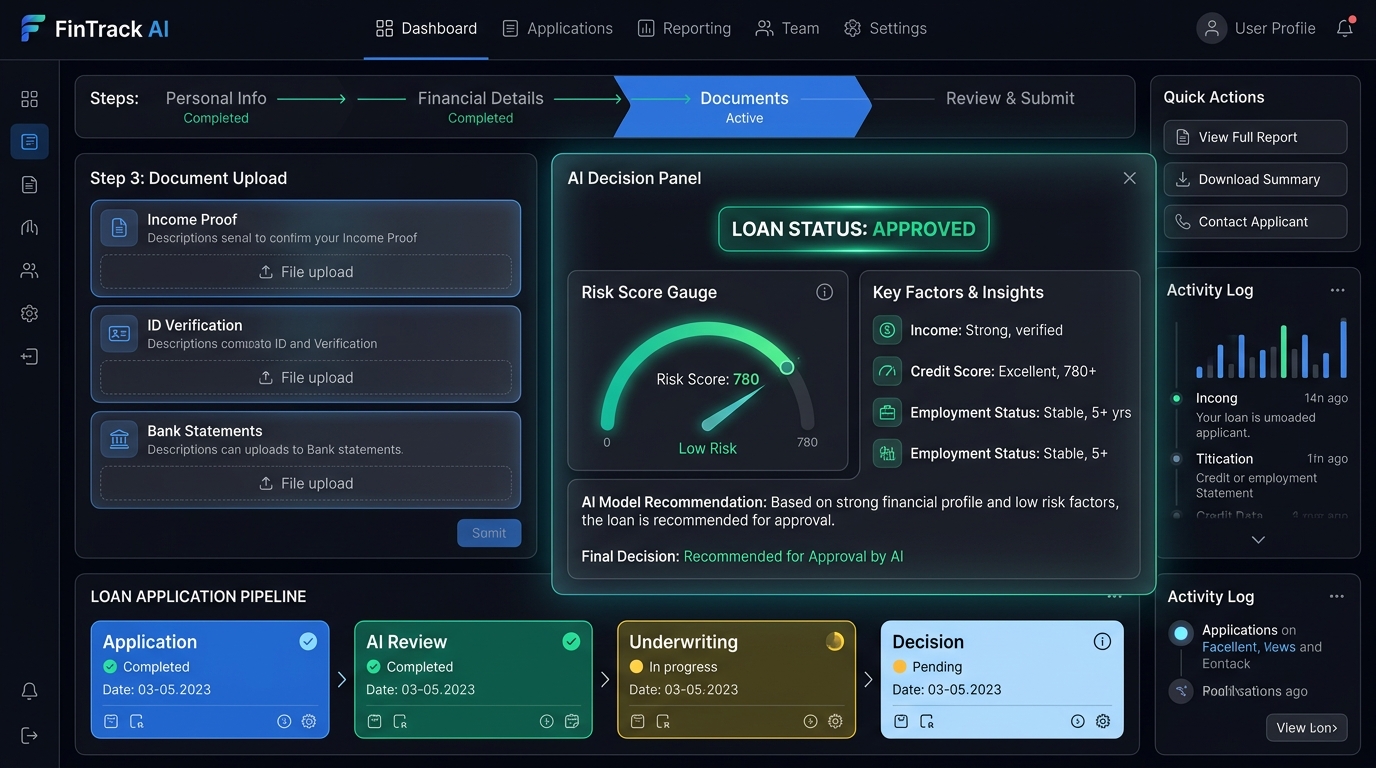Expand the upper Activity Log with chevron down
The image size is (1376, 768).
coord(1258,539)
